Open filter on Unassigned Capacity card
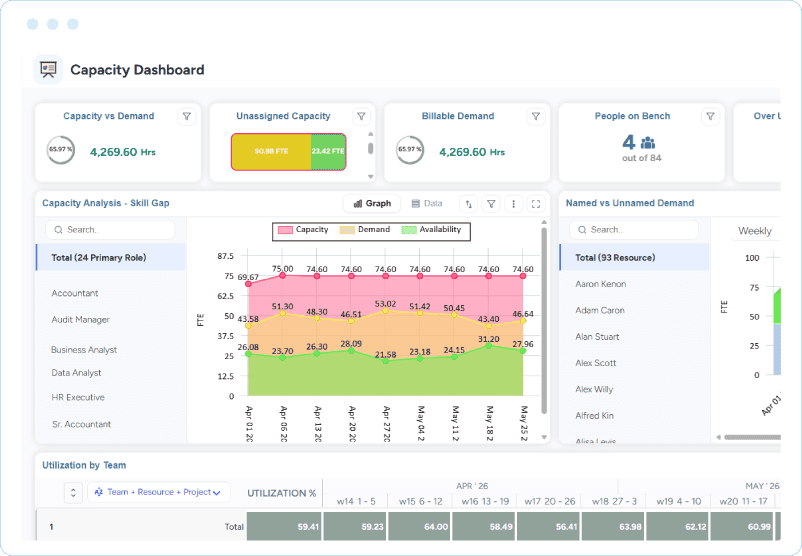 pyautogui.click(x=361, y=117)
